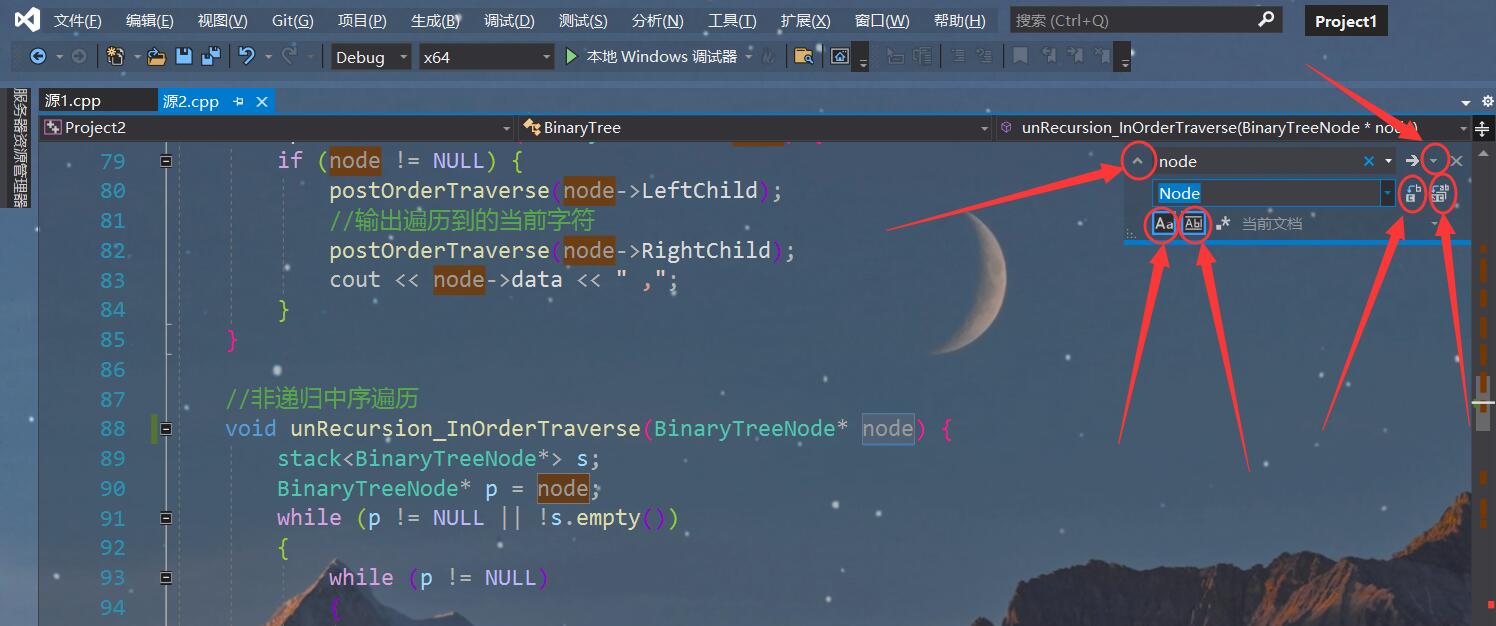This screenshot has height=626, width=1496.
Task: Toggle Use Regular Expressions (.*) option
Action: coord(1223,224)
